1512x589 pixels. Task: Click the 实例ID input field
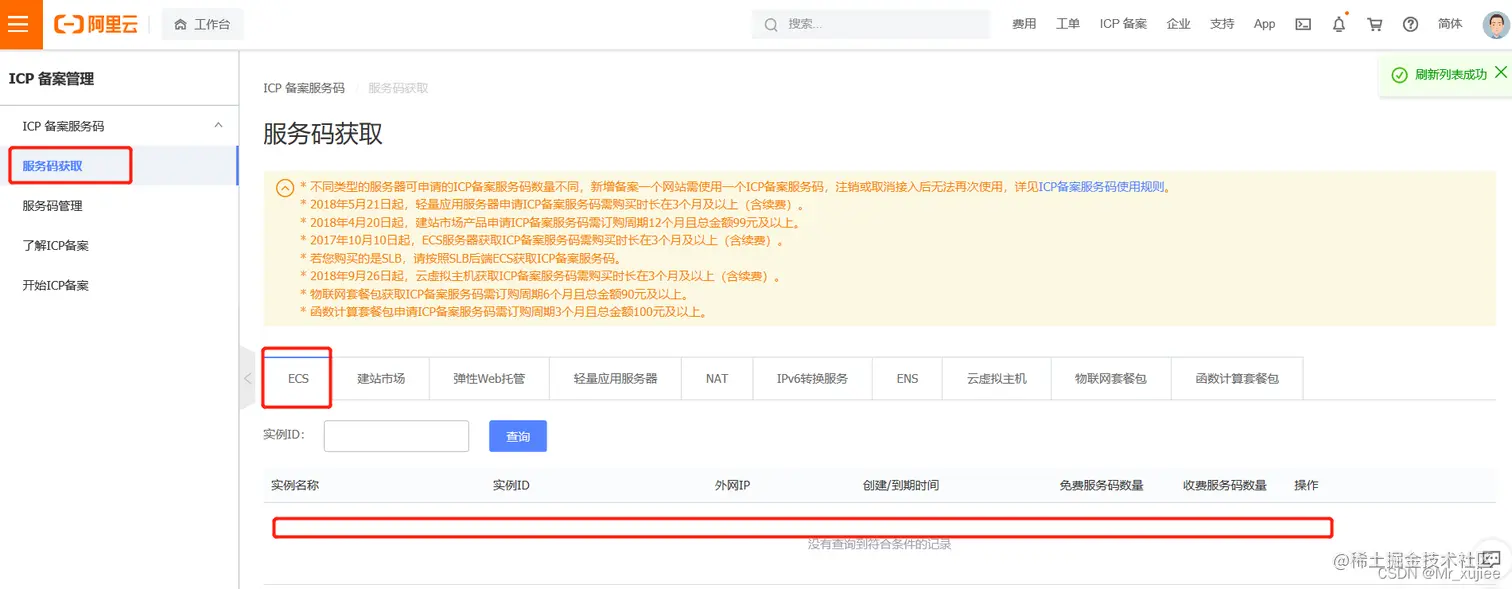(396, 436)
